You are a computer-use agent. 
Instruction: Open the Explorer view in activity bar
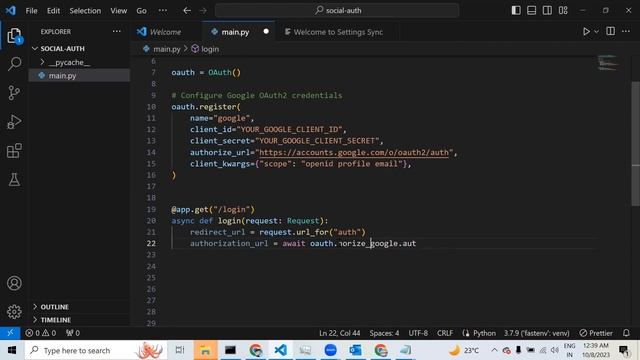coord(14,36)
